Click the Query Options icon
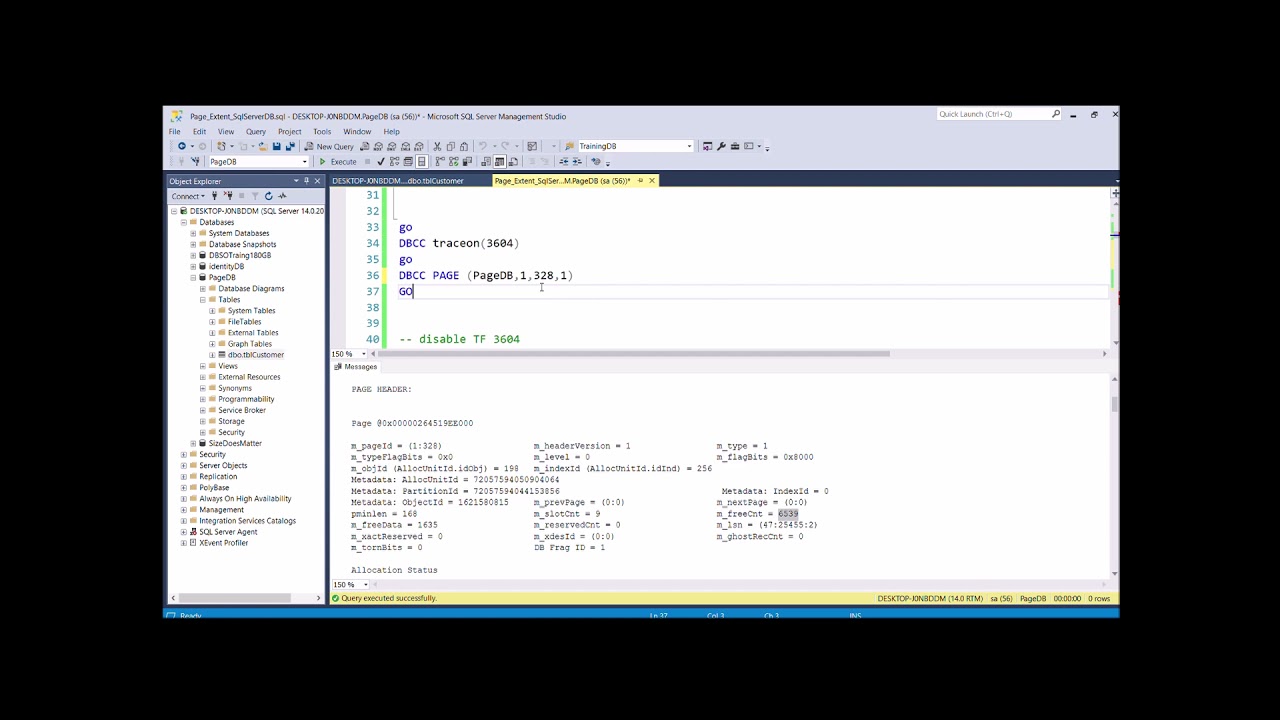This screenshot has height=720, width=1280. [x=407, y=161]
